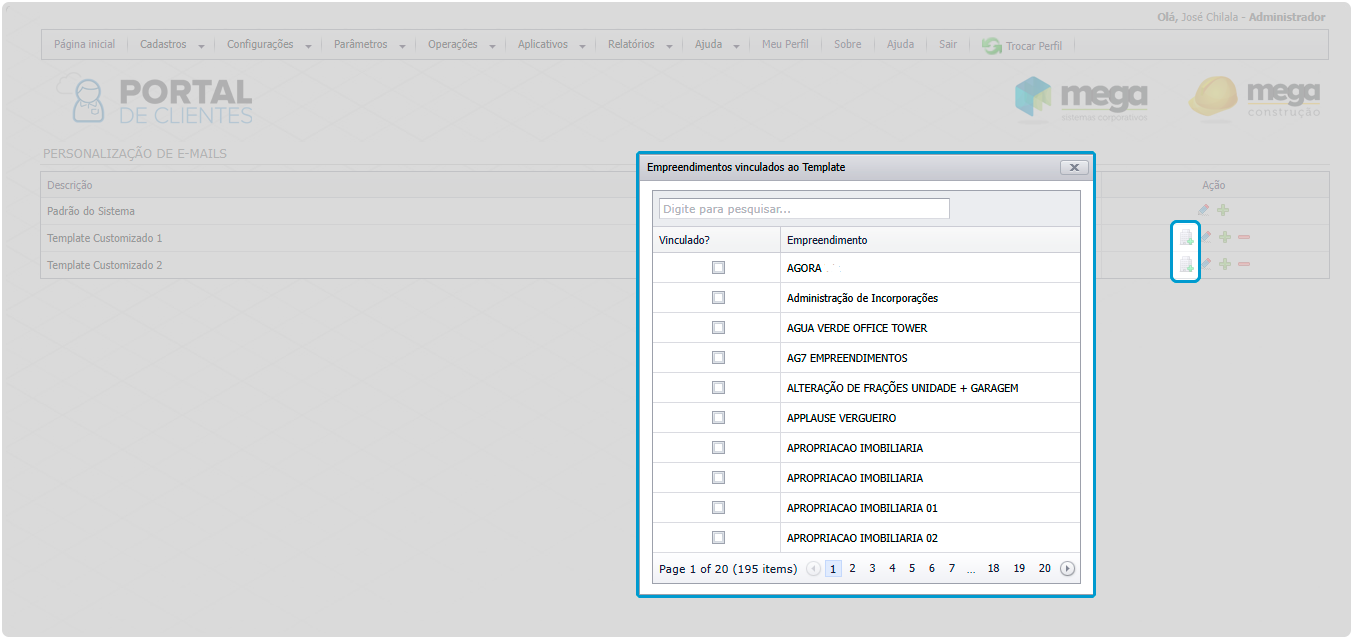Tick the APROPRIACAO IMOBILIARIA 02 checkbox
Screen dimensions: 1353x639
(718, 538)
